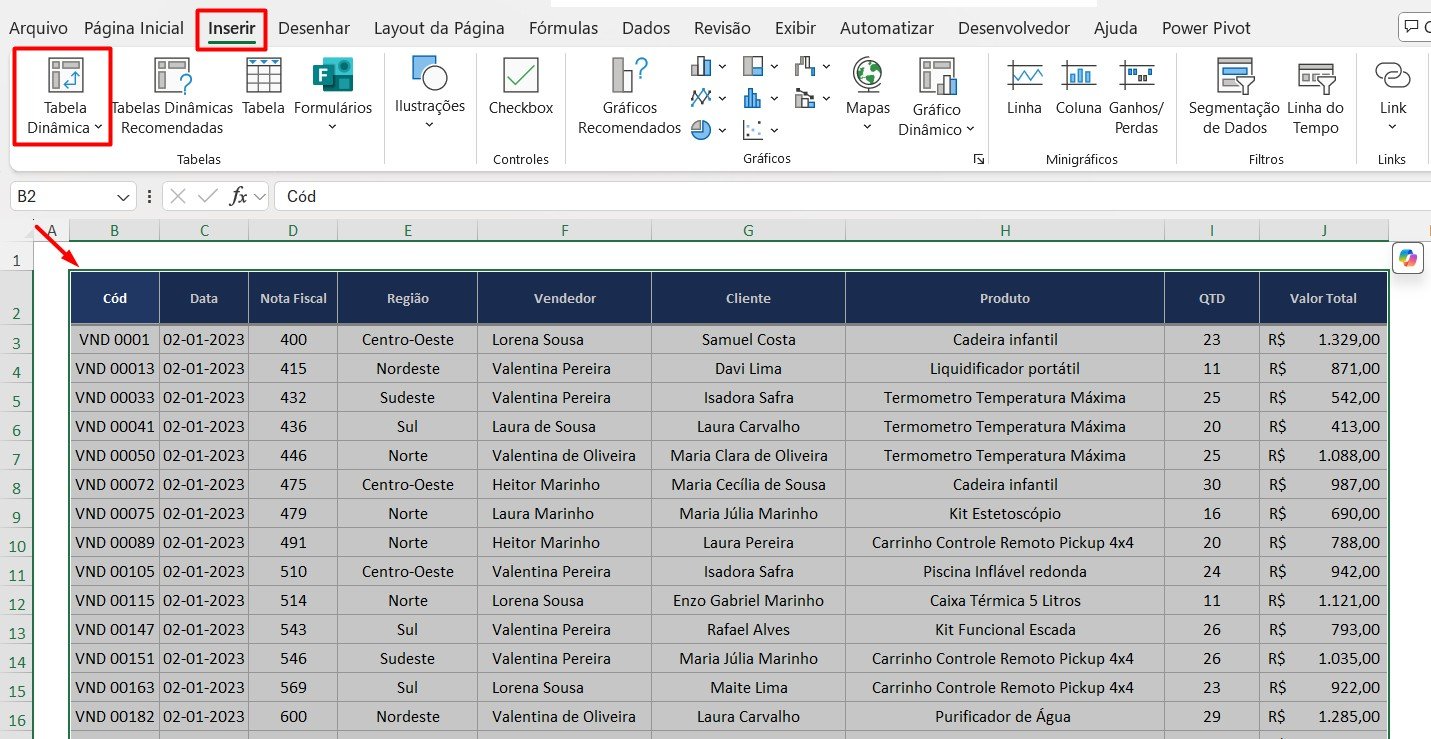The width and height of the screenshot is (1431, 739).
Task: Click the waterfall chart icon
Action: coord(805,67)
